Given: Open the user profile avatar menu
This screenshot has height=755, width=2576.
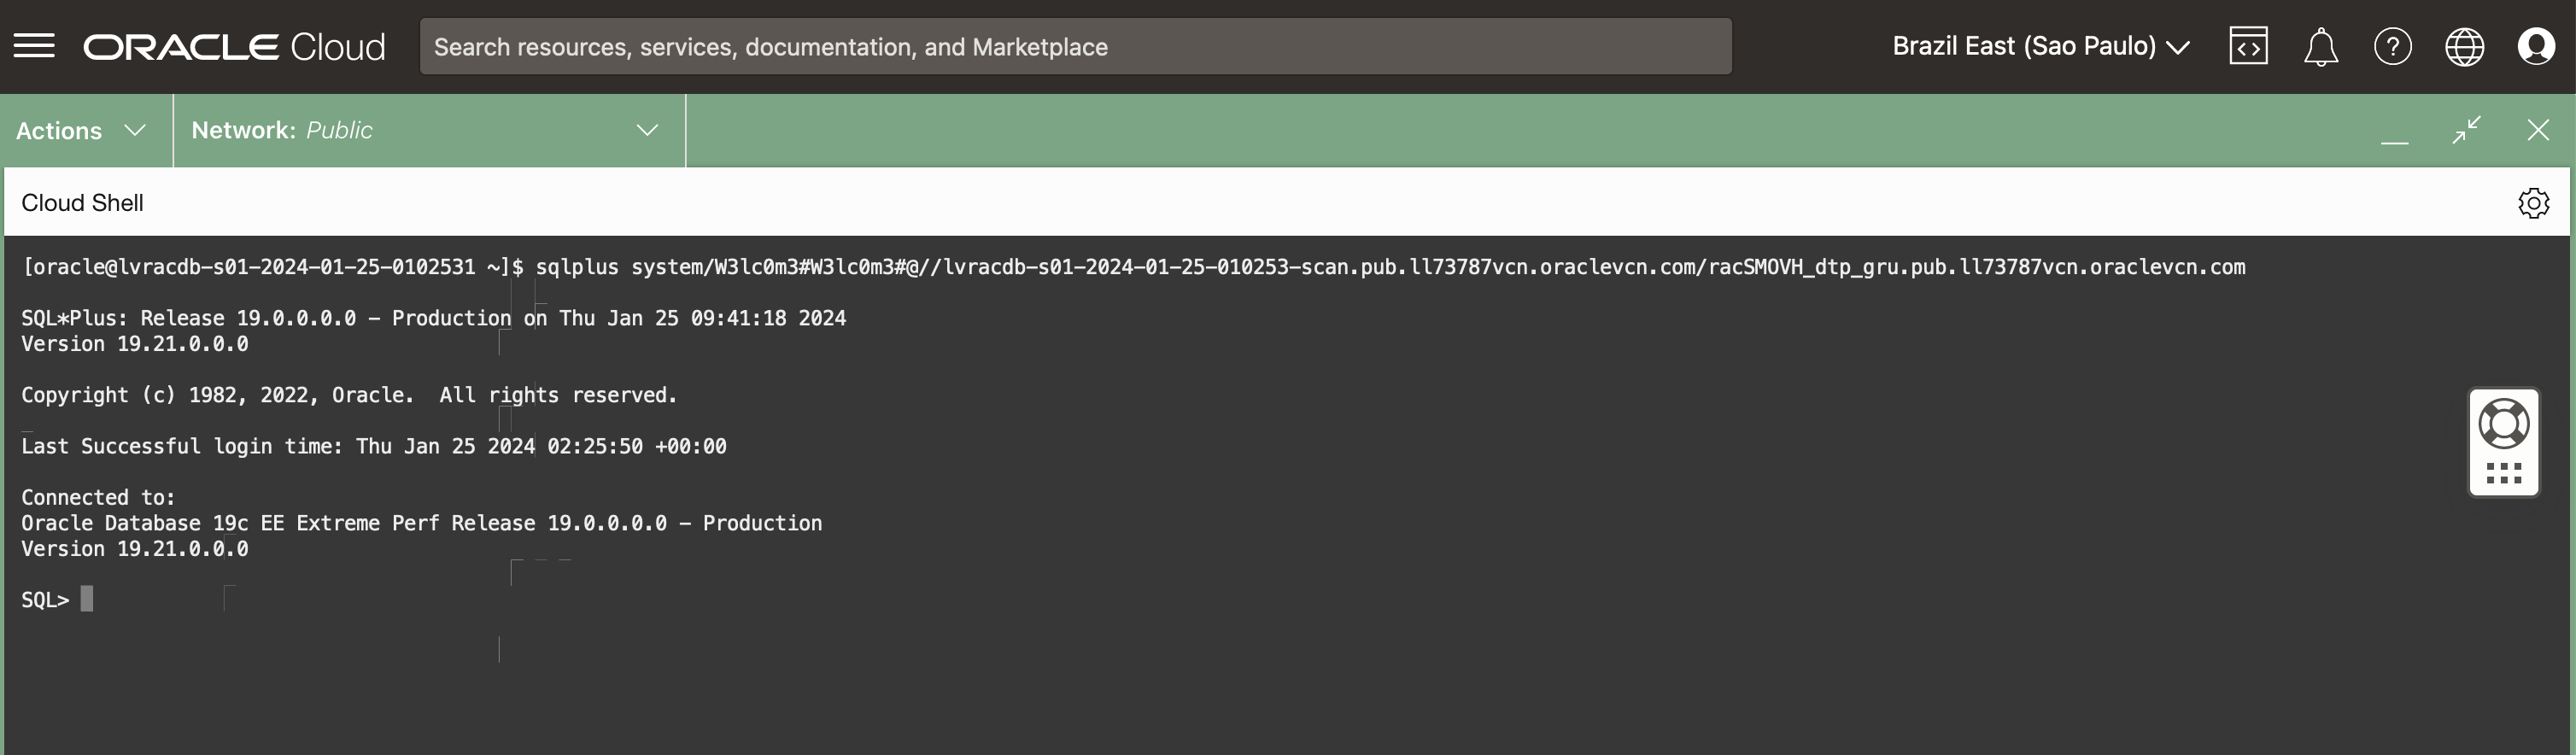Looking at the screenshot, I should [2536, 47].
